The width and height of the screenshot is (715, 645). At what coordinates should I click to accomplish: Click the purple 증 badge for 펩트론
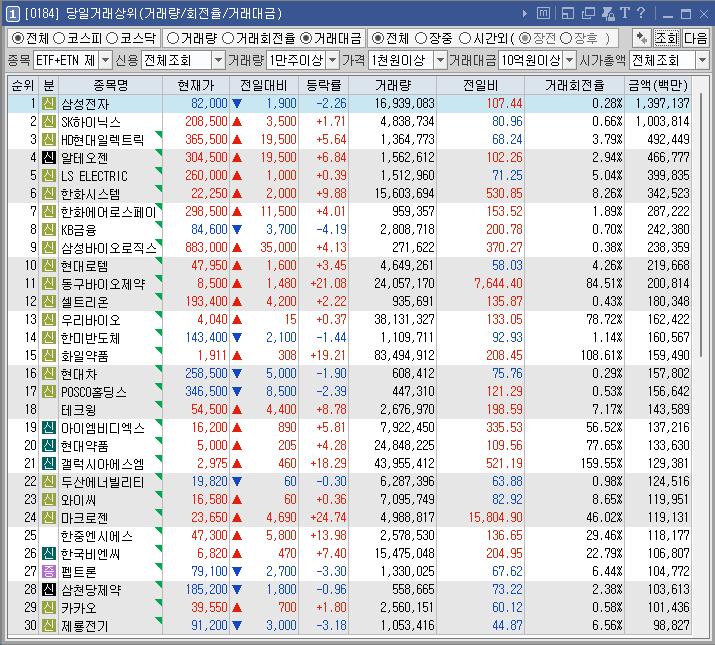[49, 572]
